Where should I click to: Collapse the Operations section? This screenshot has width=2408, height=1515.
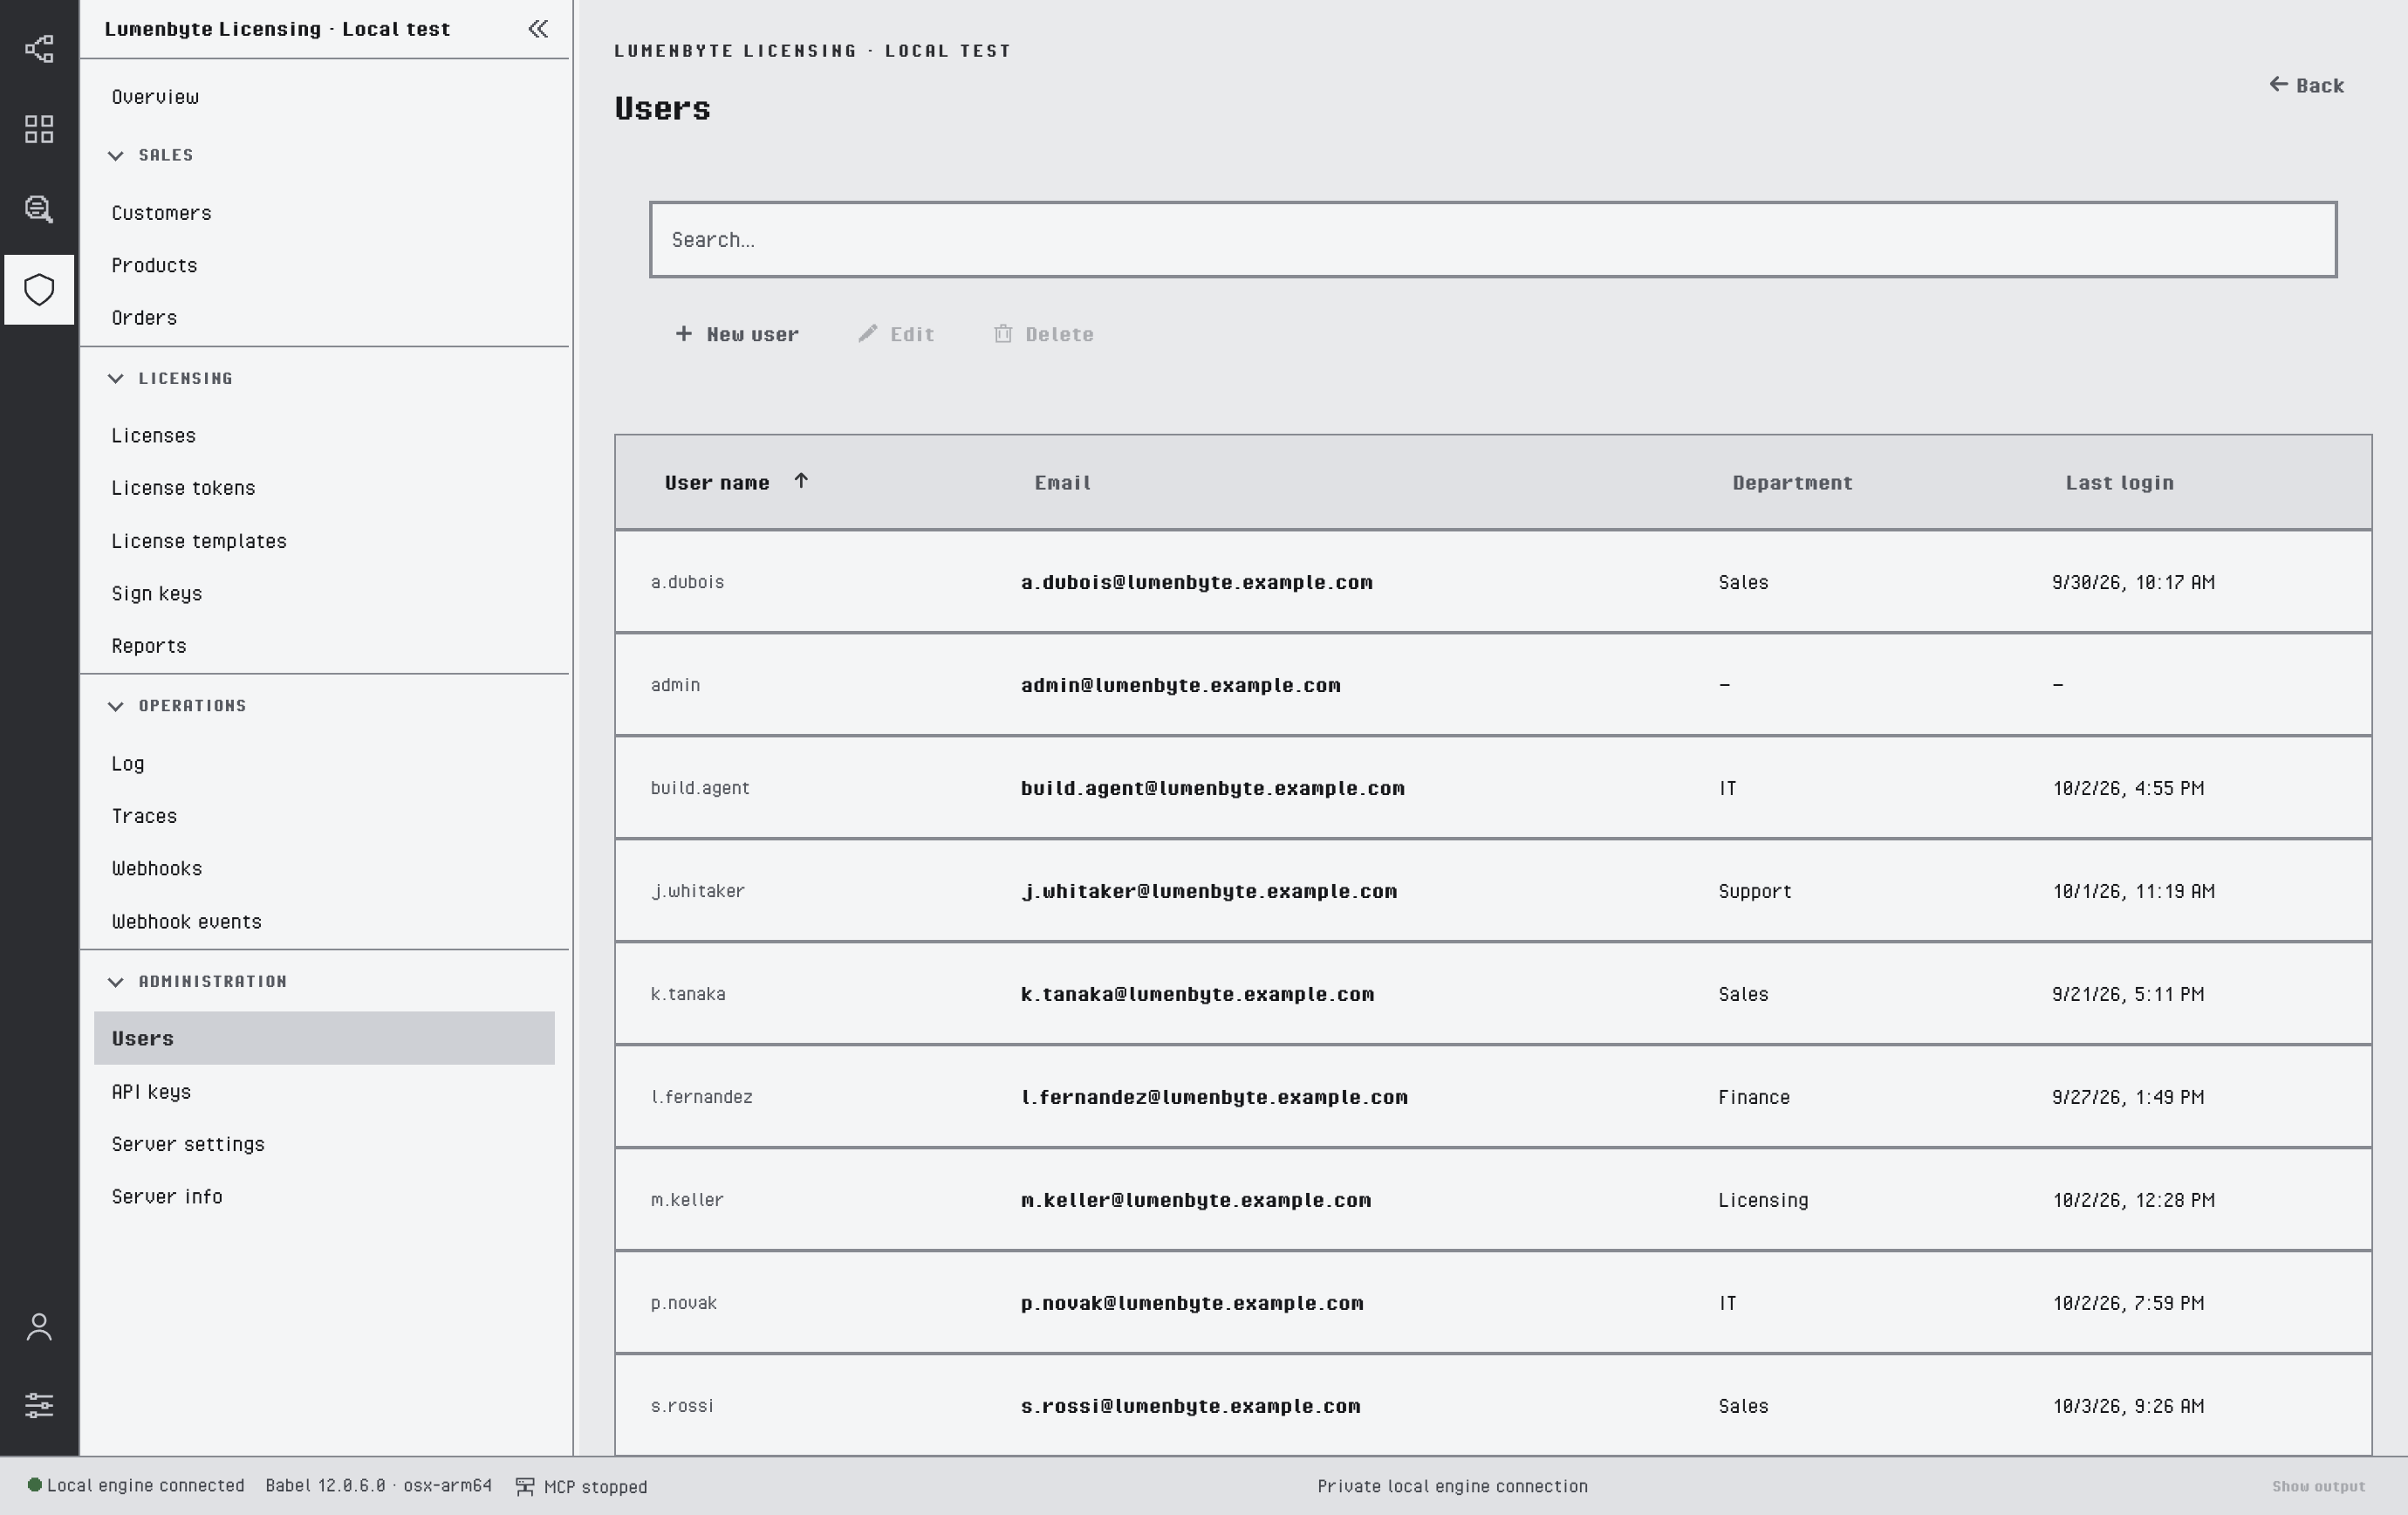(x=116, y=706)
